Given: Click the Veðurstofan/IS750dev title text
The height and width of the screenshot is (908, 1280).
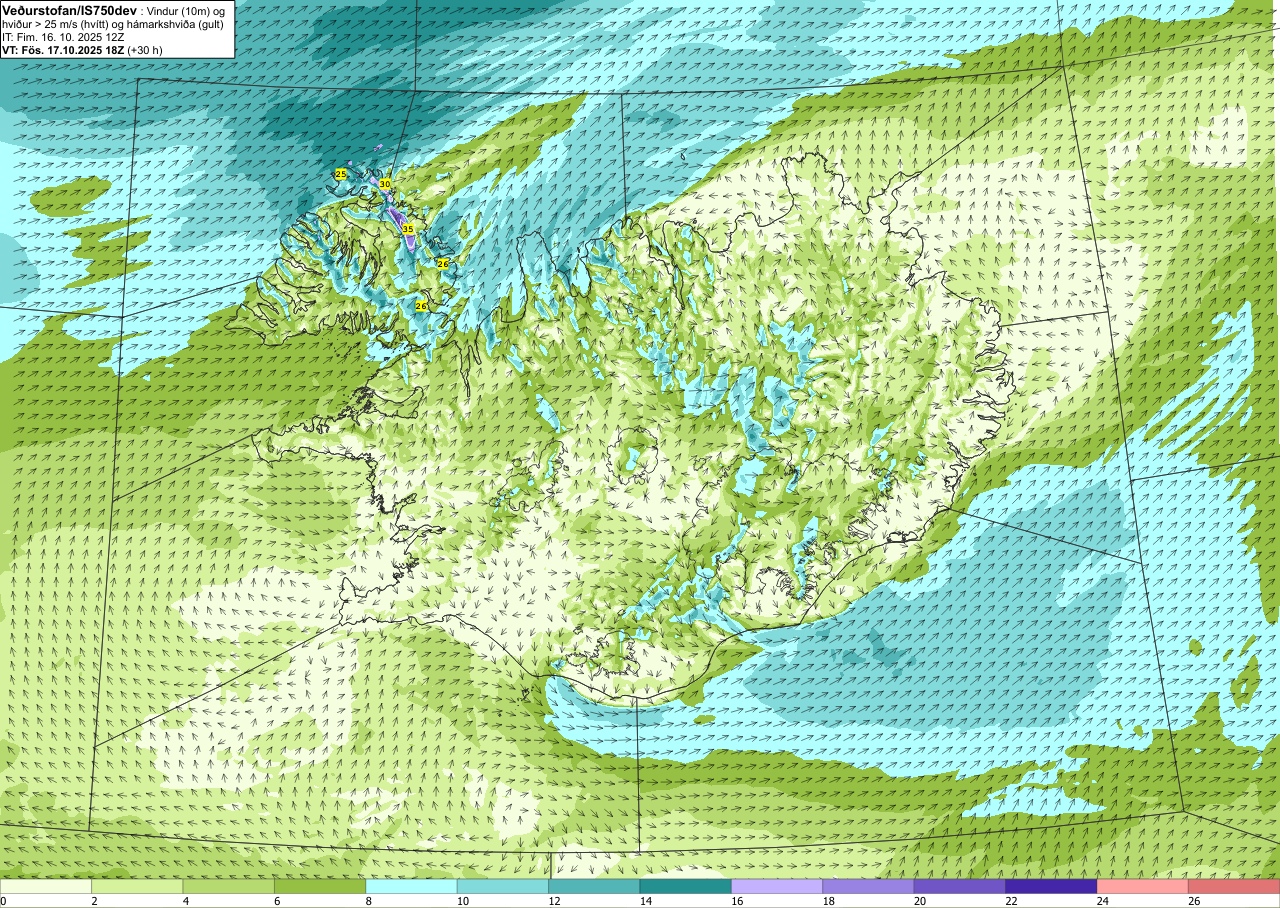Looking at the screenshot, I should (x=69, y=9).
